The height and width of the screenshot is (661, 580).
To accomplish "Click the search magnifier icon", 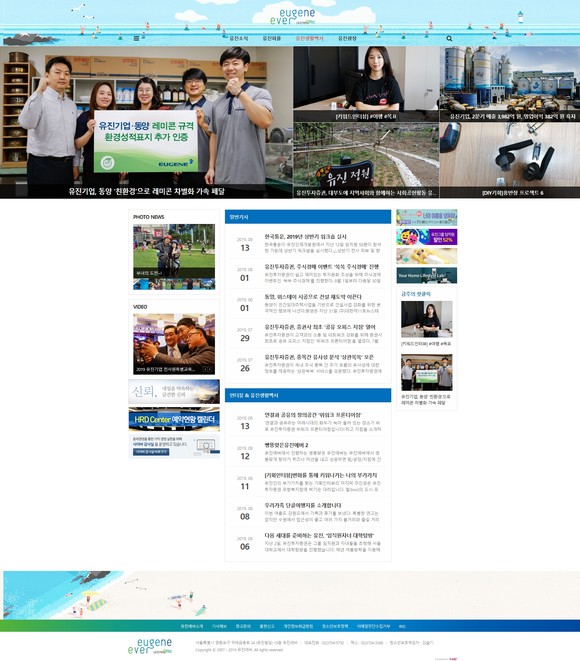I will 449,38.
